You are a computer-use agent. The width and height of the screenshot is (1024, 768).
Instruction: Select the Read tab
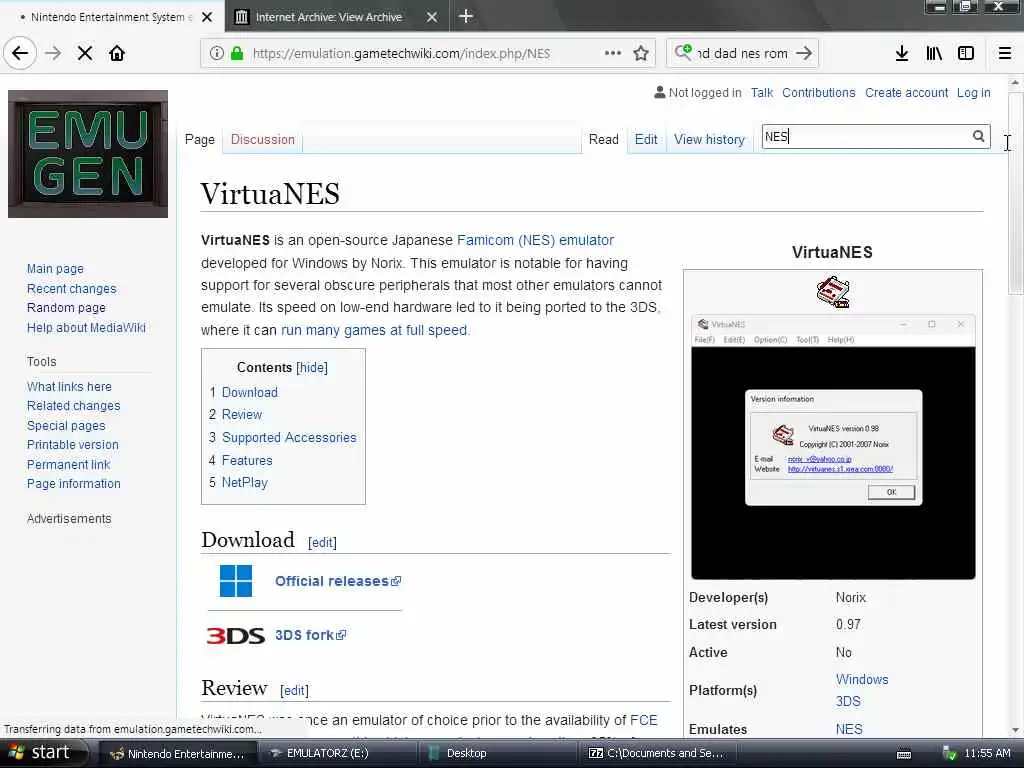pyautogui.click(x=603, y=139)
